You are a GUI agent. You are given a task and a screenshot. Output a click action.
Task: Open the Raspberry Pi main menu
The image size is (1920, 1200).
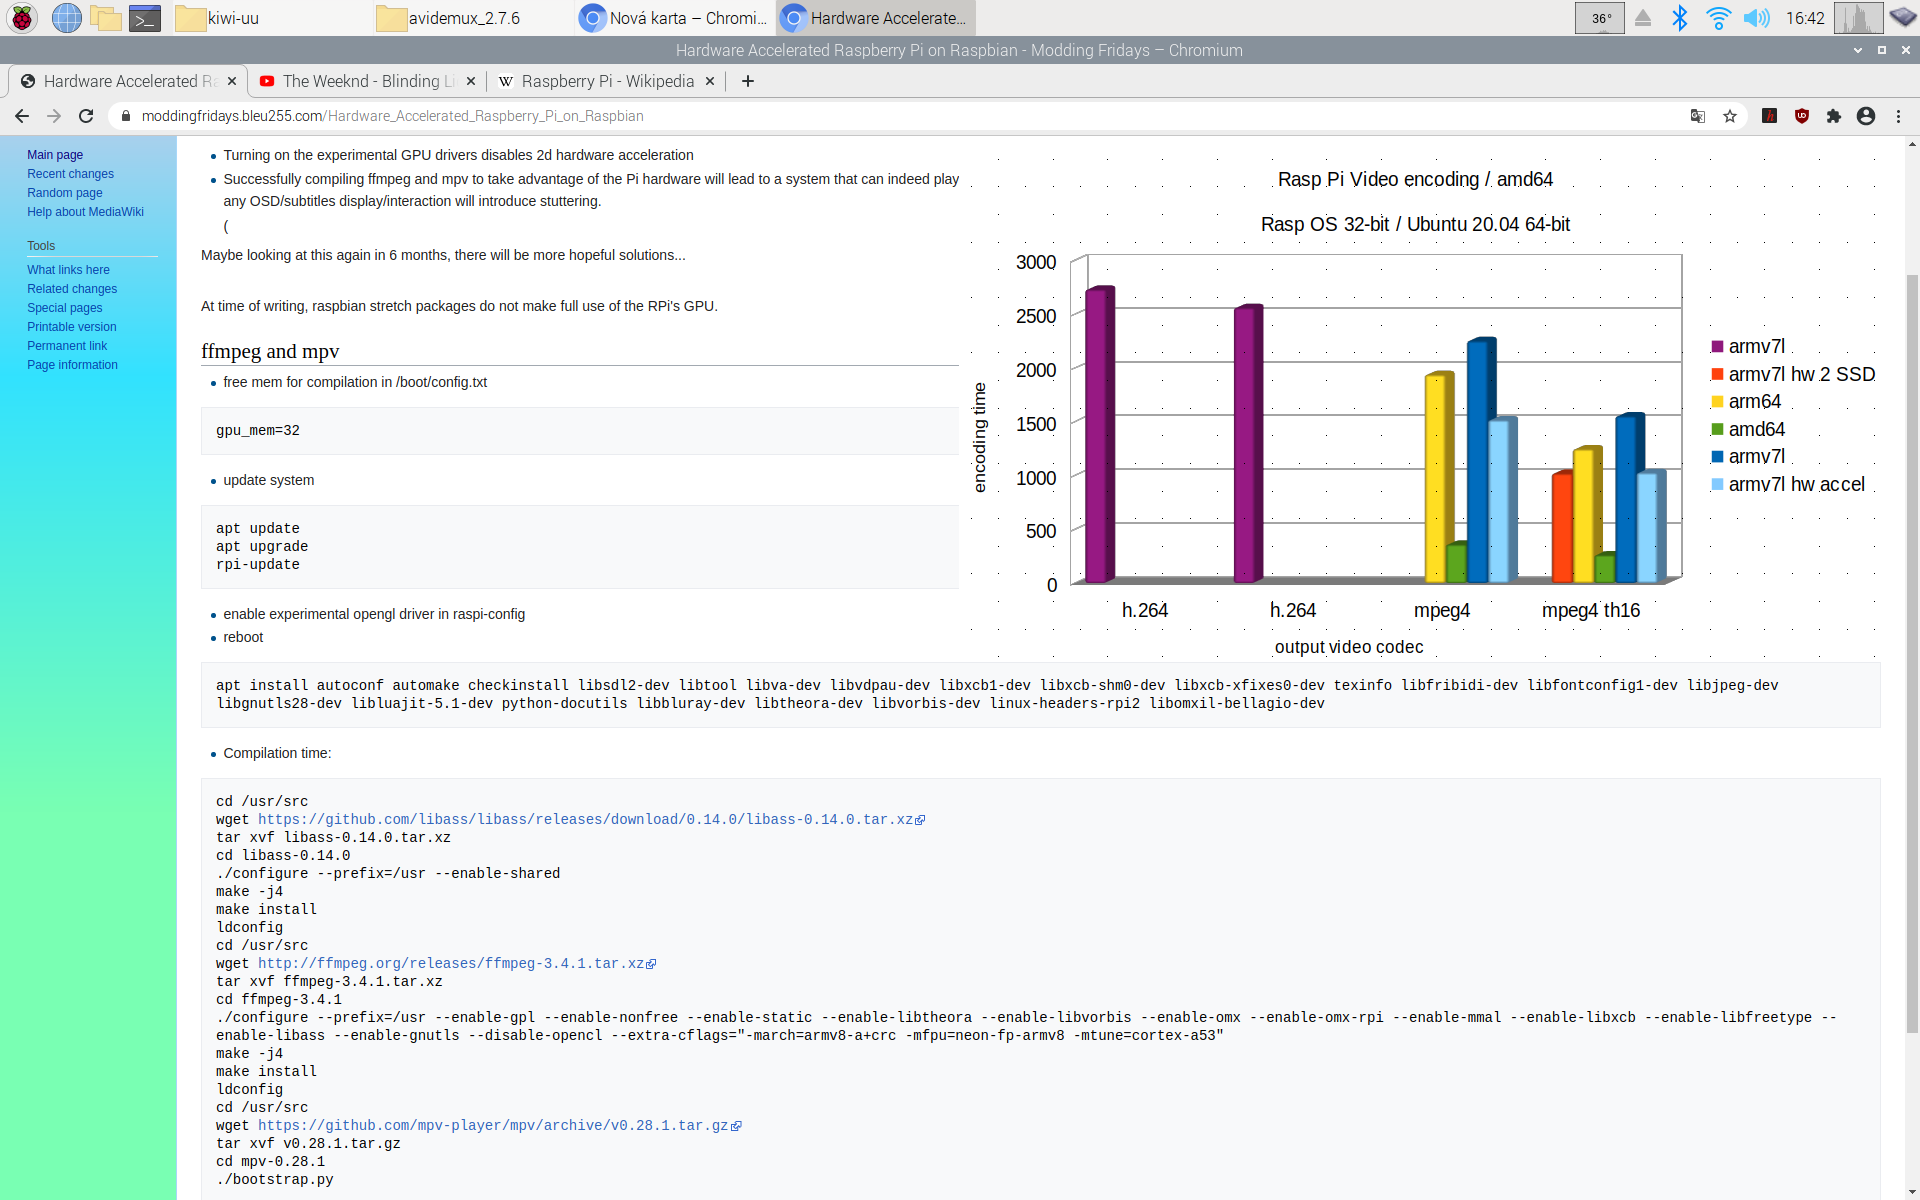coord(22,18)
